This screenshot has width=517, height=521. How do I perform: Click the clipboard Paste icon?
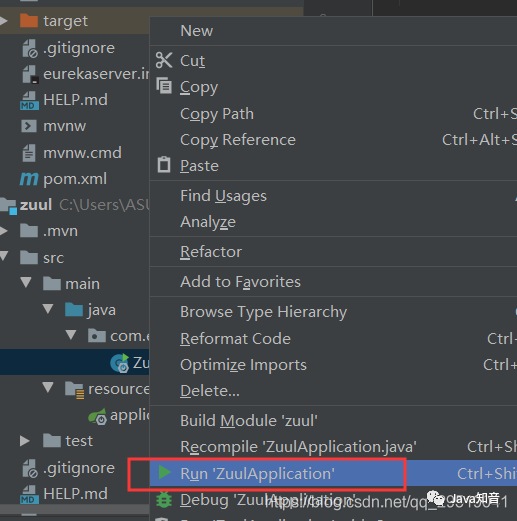[x=164, y=165]
